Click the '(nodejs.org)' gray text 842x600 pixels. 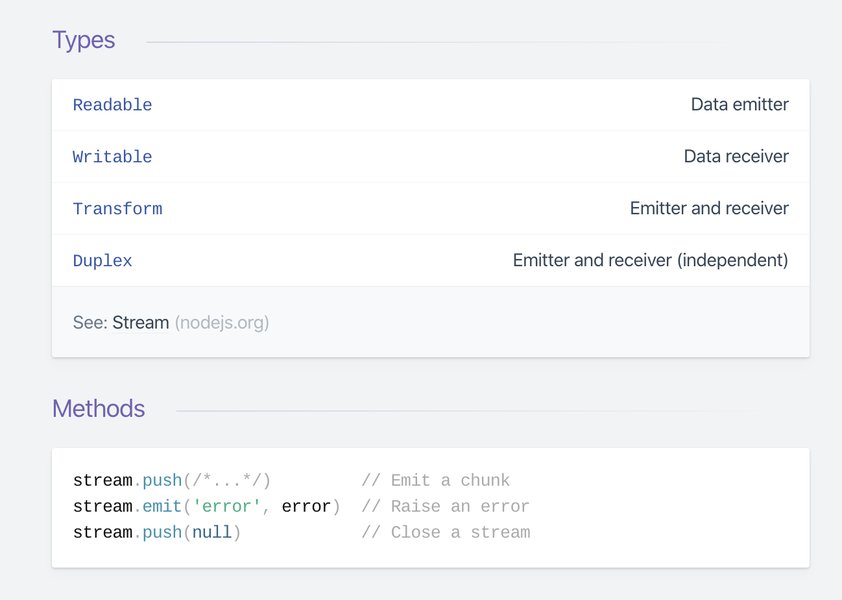click(222, 323)
